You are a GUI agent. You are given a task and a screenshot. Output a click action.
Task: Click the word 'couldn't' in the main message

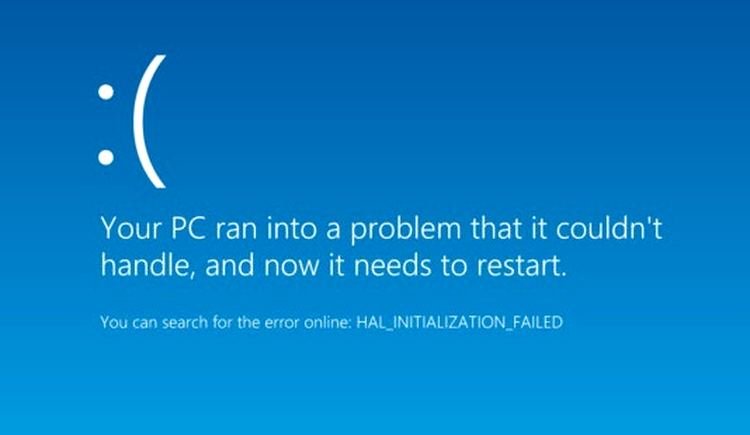coord(609,227)
